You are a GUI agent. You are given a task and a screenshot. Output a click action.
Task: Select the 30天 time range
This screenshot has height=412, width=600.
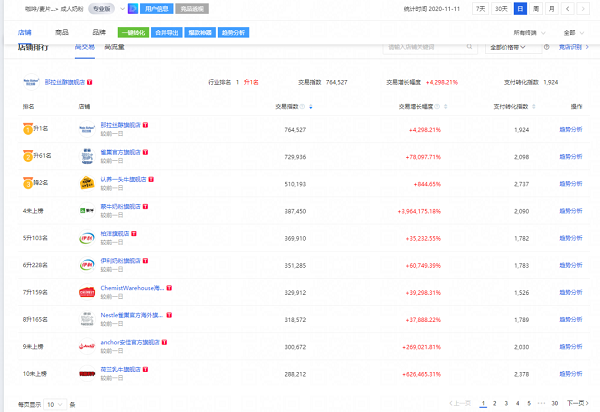(x=501, y=9)
